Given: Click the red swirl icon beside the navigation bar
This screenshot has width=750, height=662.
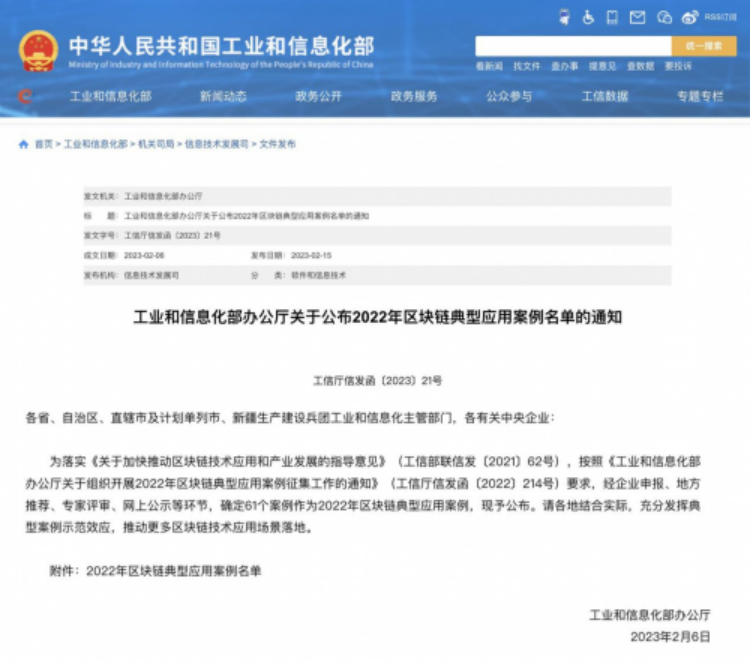Looking at the screenshot, I should (25, 96).
